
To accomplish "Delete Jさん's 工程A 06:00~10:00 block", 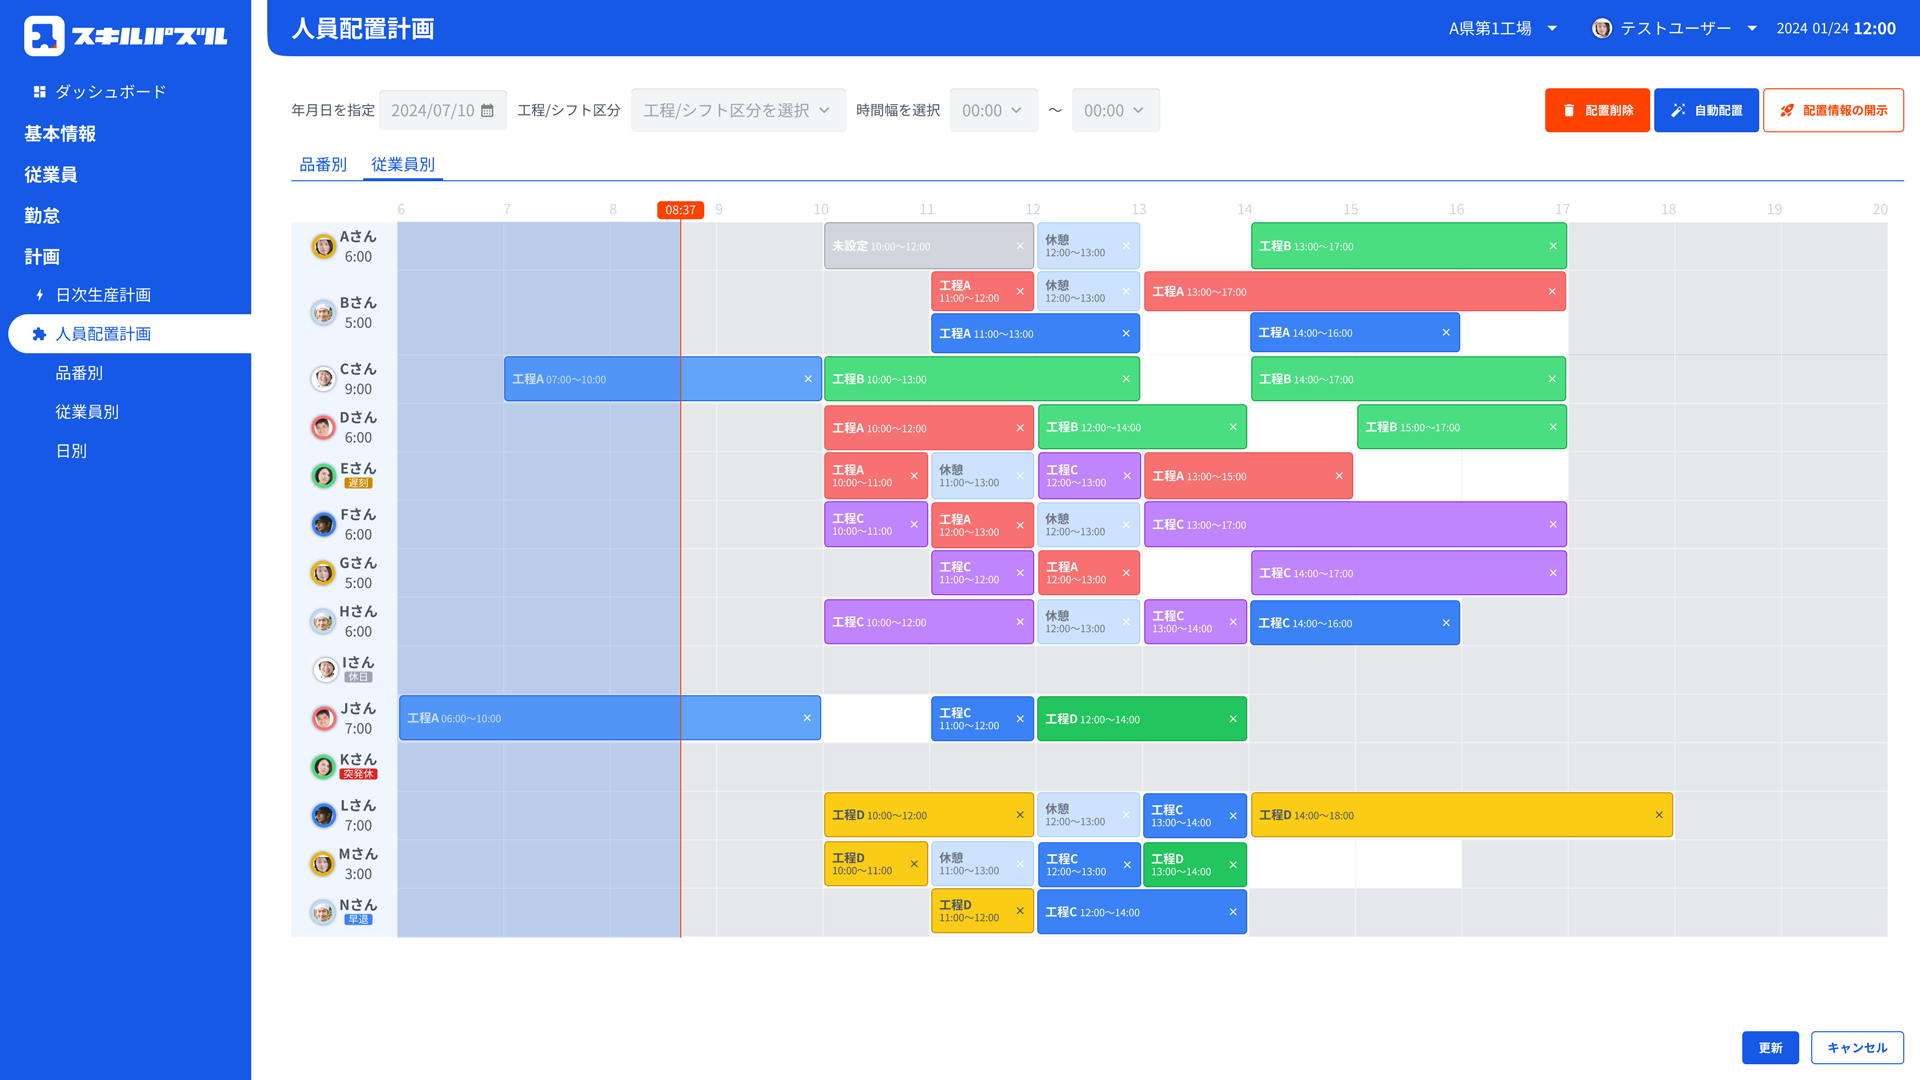I will point(807,718).
